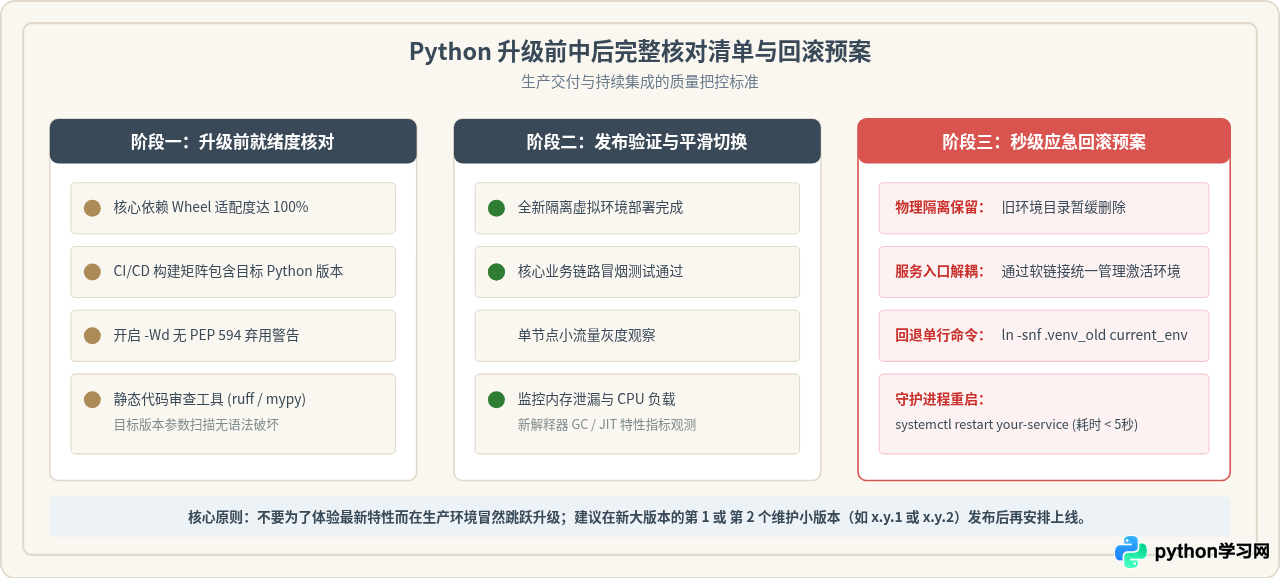This screenshot has width=1280, height=579.
Task: Click the green dot beside 监控内存泄漏与 CPU 负载
Action: (x=496, y=400)
